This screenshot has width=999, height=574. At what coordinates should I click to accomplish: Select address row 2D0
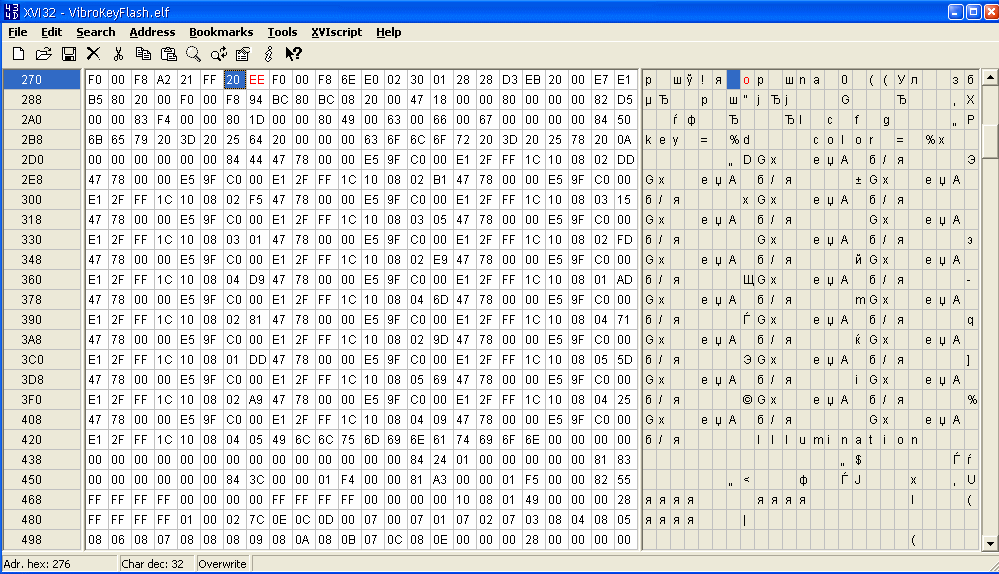[x=42, y=159]
